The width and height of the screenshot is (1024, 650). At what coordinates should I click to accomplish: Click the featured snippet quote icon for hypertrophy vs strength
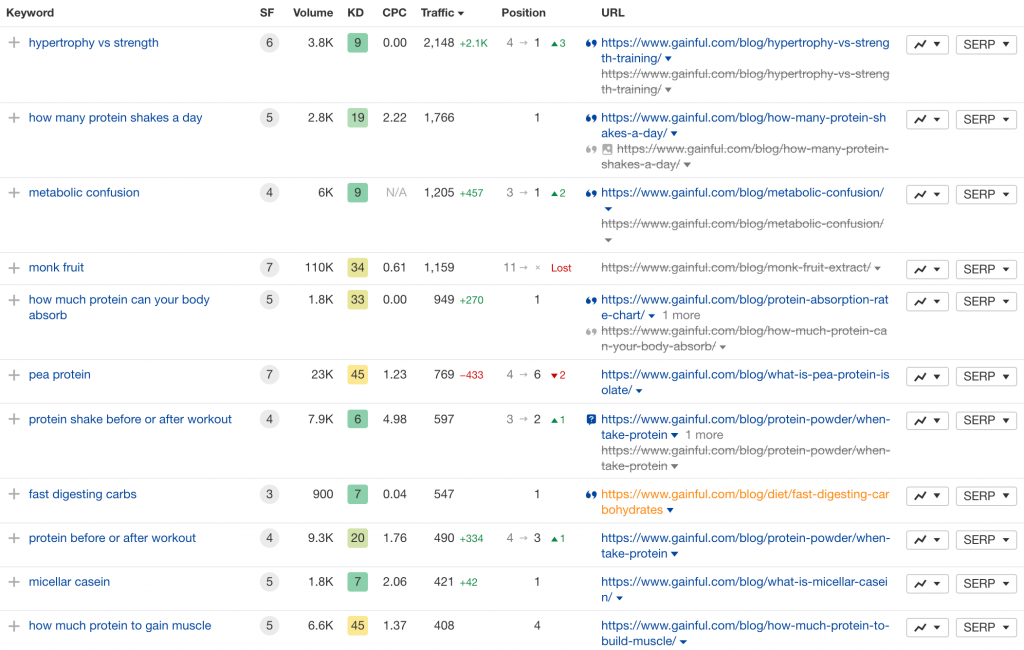click(x=591, y=44)
